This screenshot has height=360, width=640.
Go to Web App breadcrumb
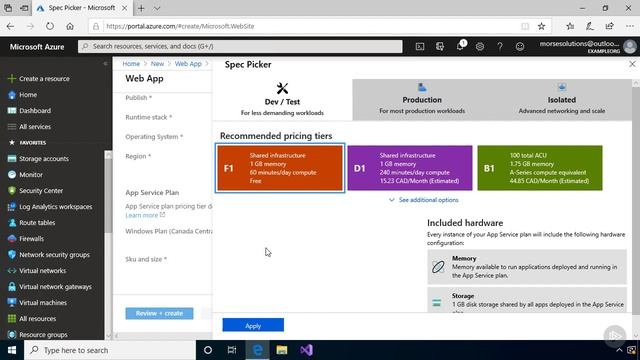[188, 64]
